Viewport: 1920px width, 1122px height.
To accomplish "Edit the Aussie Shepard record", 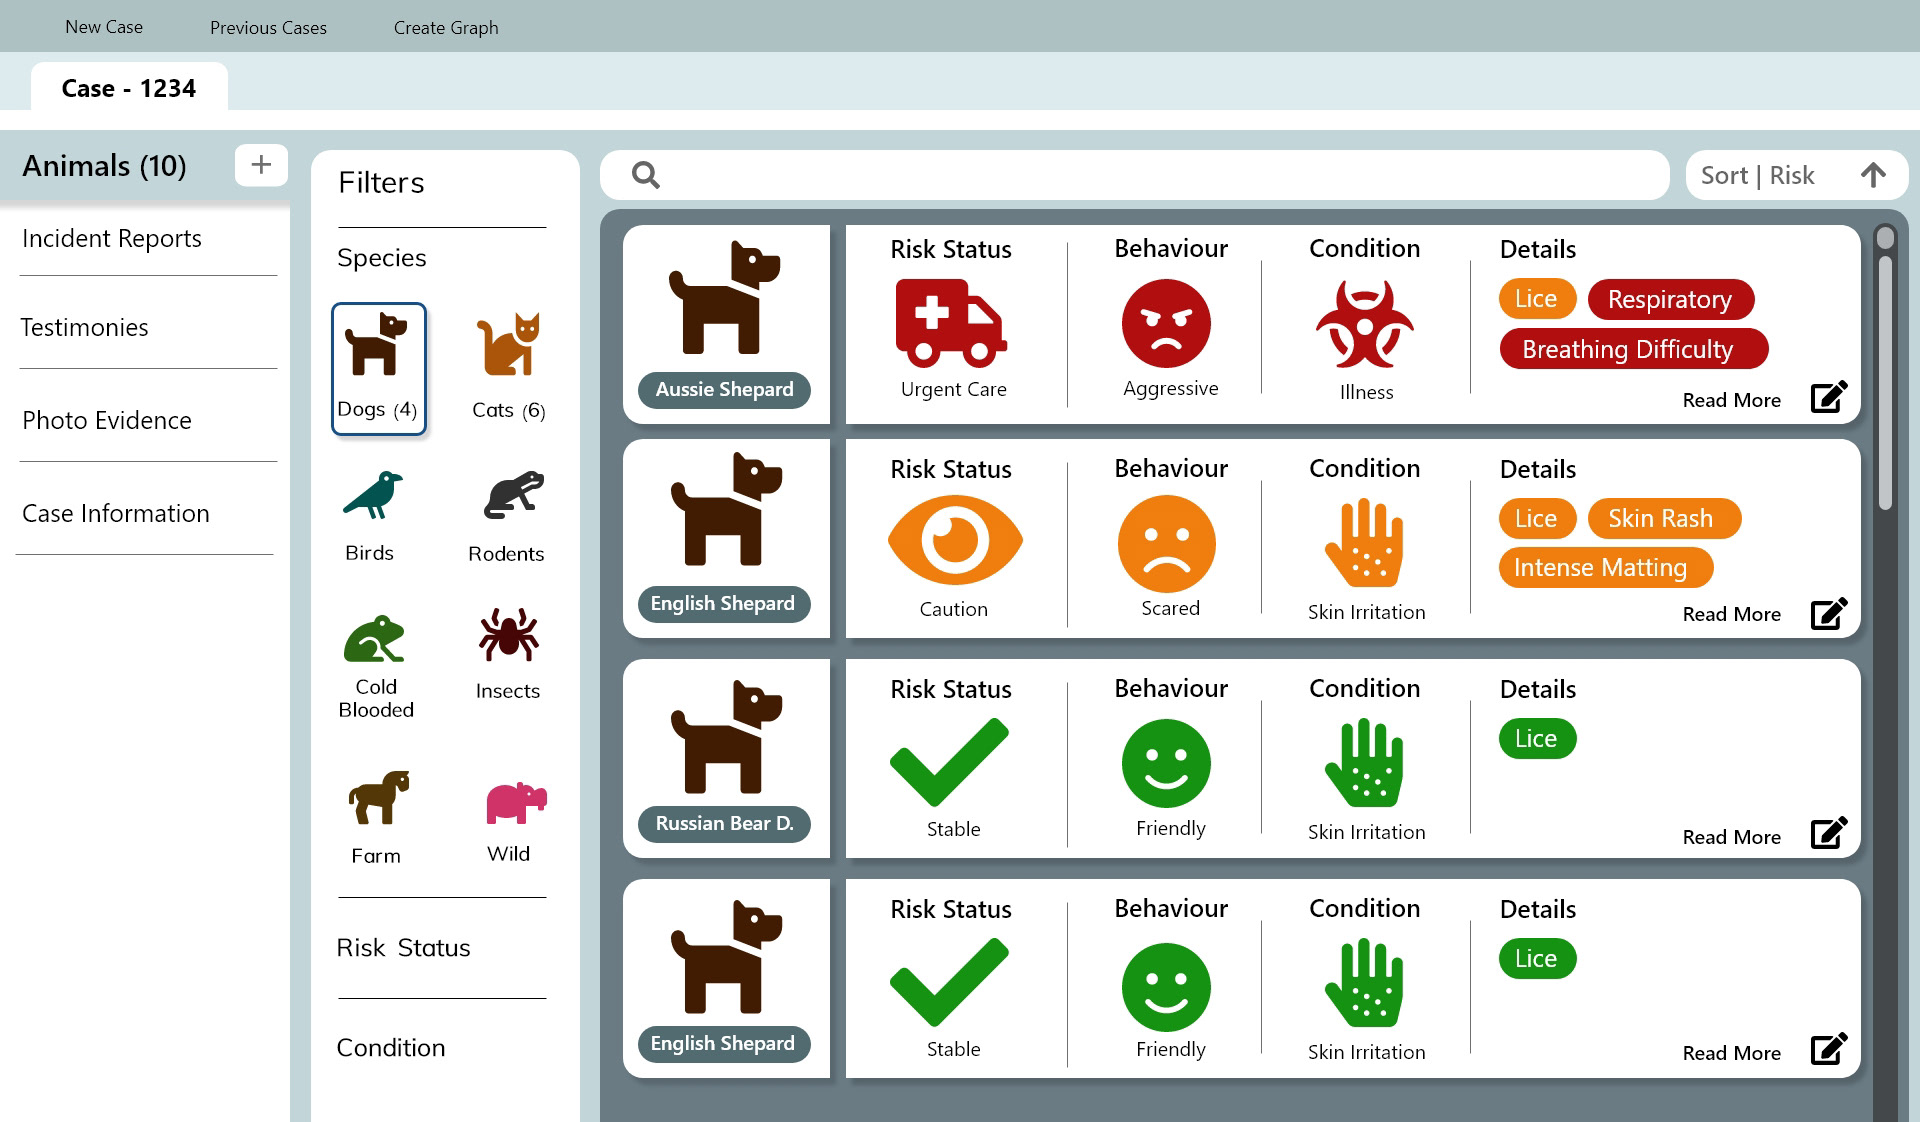I will click(1829, 397).
